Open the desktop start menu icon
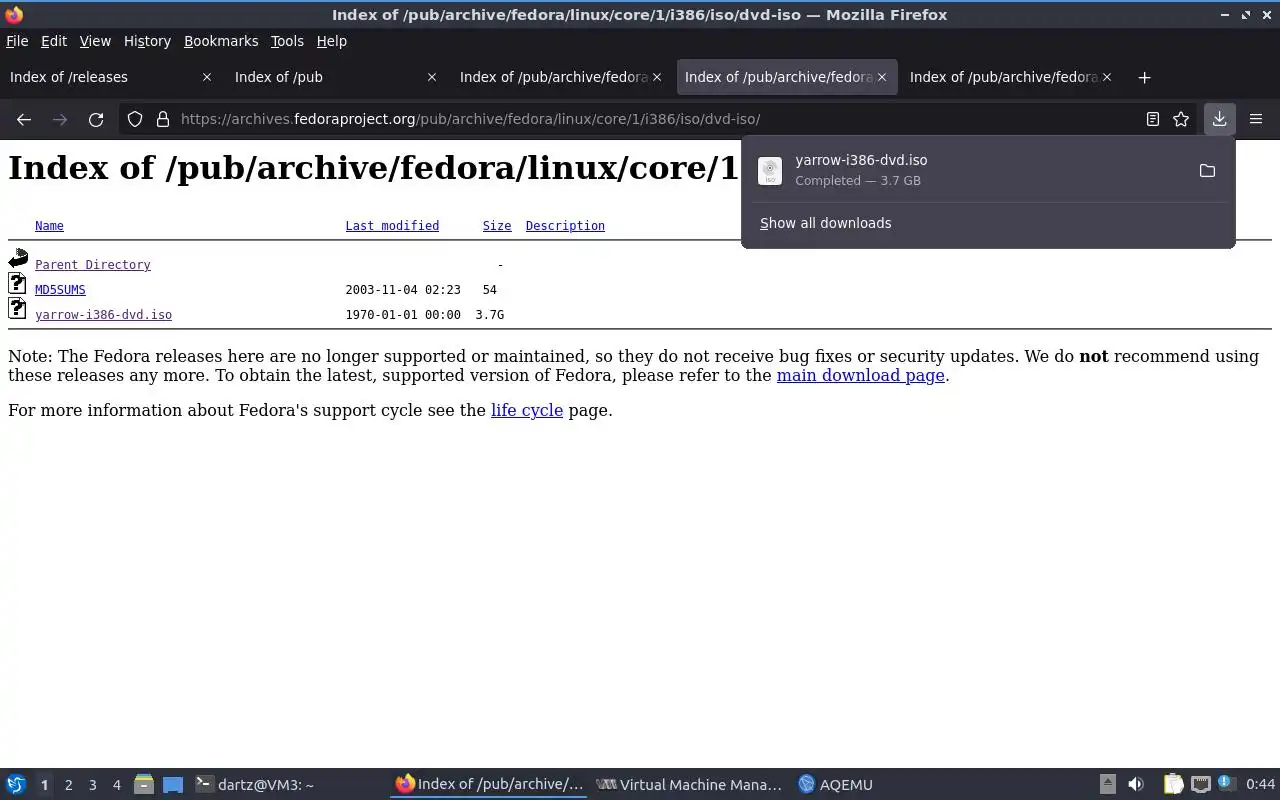This screenshot has height=800, width=1280. [x=16, y=785]
